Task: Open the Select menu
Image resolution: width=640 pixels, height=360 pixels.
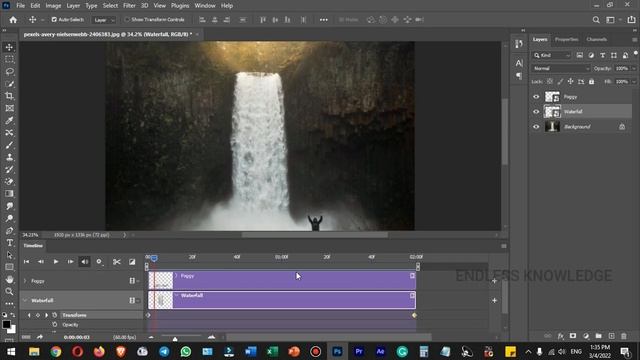Action: pos(110,6)
